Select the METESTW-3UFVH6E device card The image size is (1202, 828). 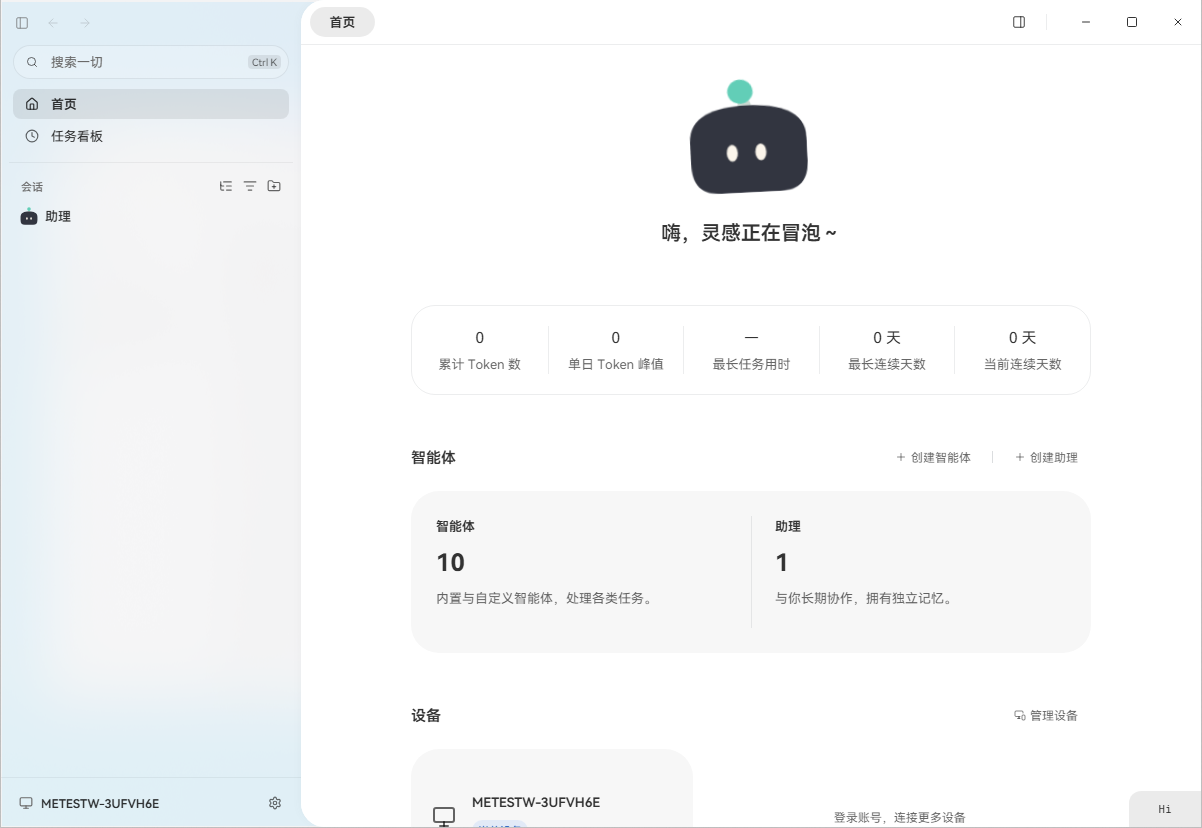click(552, 788)
